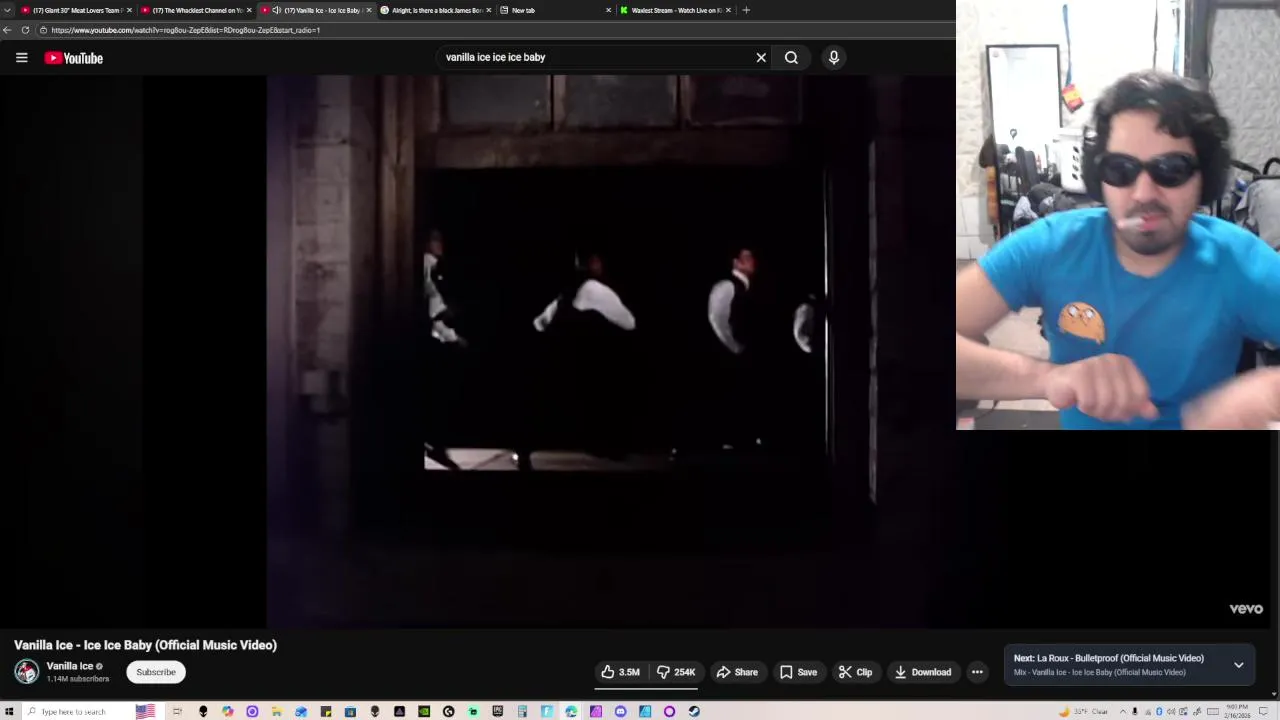Open weather widget 35°F Clear
Viewport: 1280px width, 720px height.
[x=1084, y=712]
